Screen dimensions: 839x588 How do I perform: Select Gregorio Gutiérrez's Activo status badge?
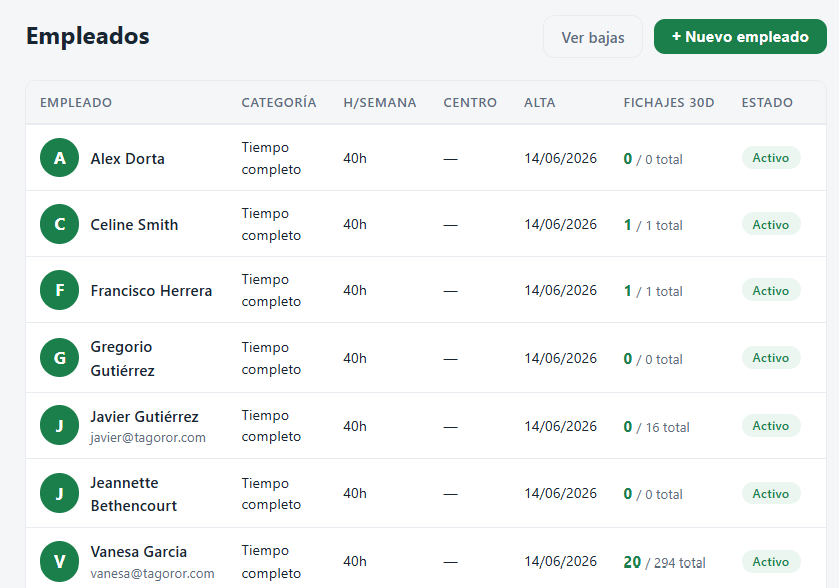point(771,357)
